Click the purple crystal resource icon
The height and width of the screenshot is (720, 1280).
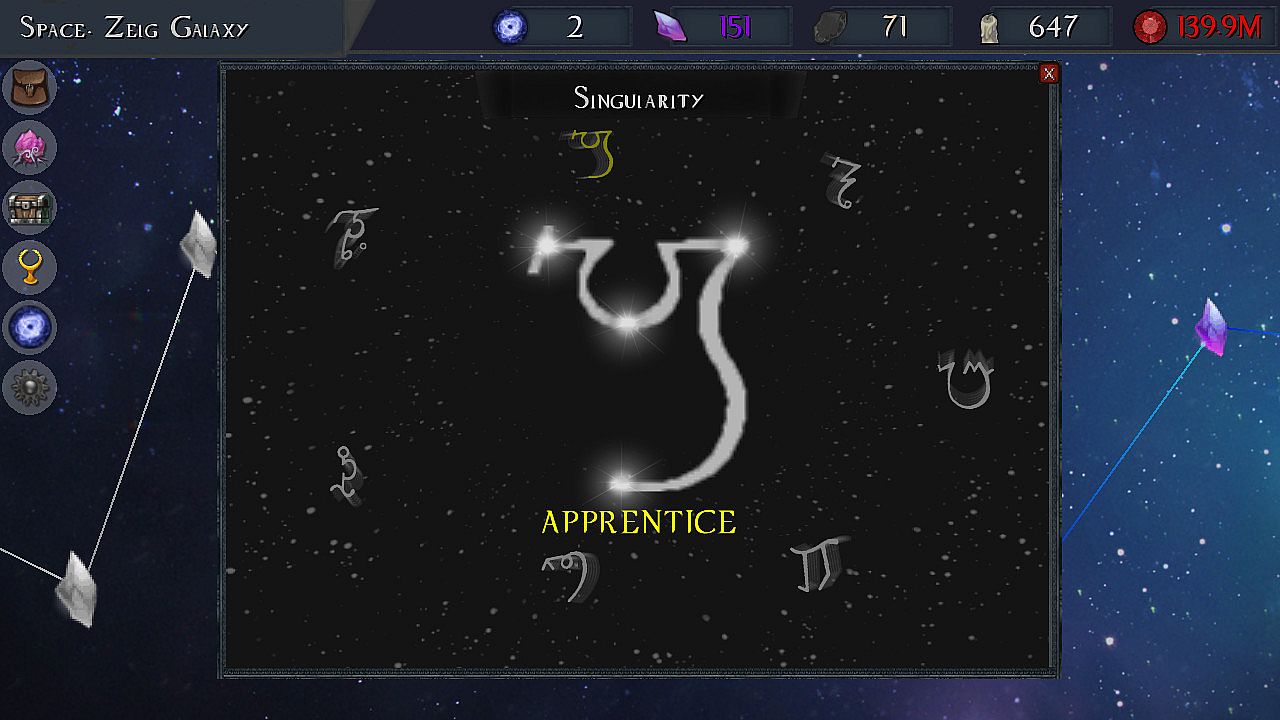coord(669,27)
